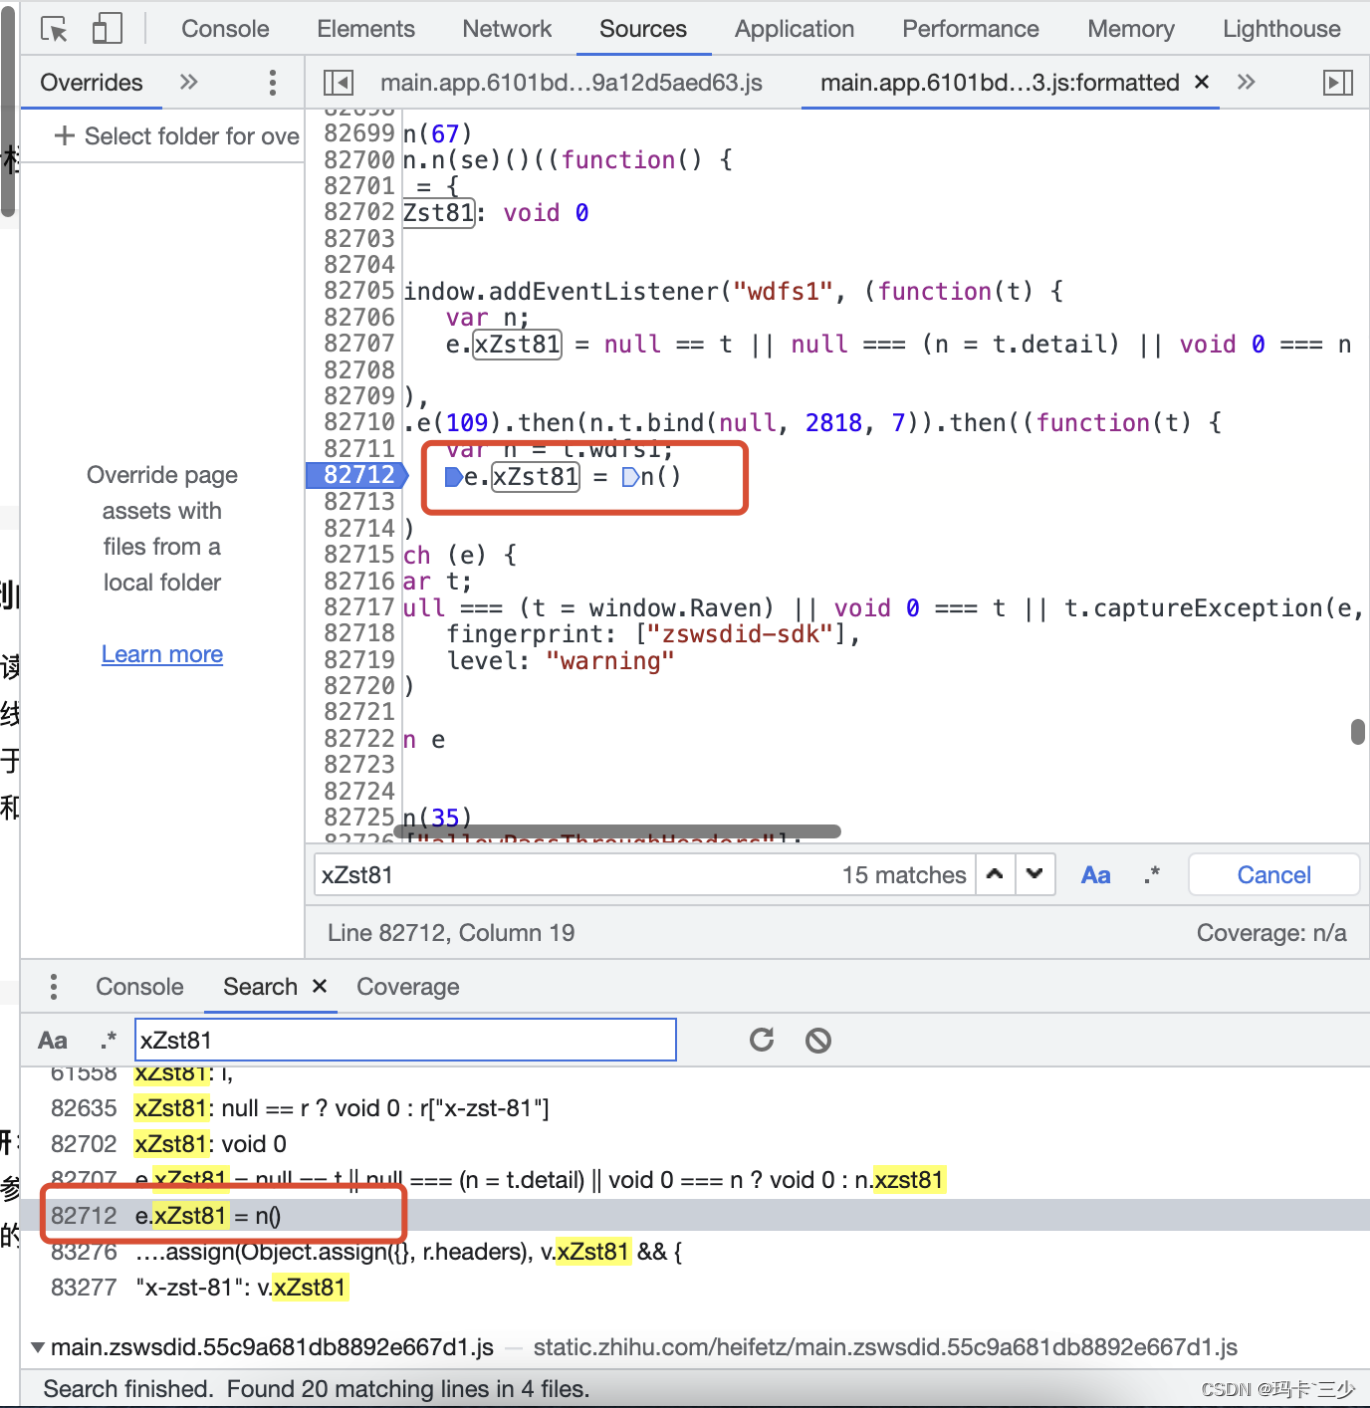Viewport: 1370px width, 1408px height.
Task: Open the more tabs chevron in the editor
Action: 1246,82
